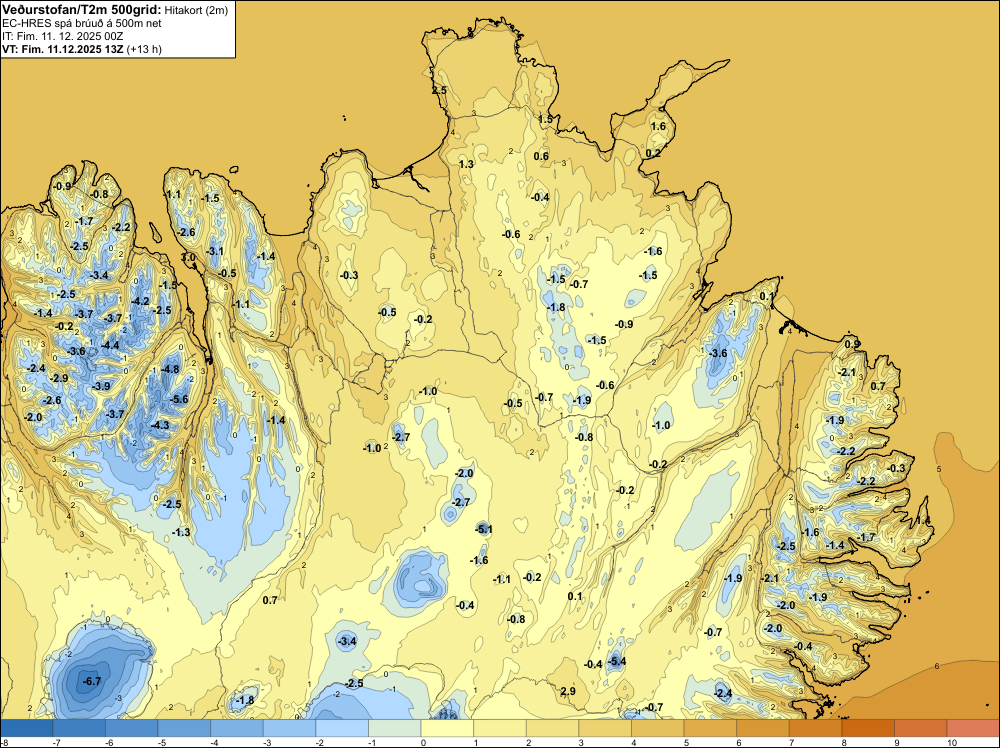Viewport: 1000px width, 748px height.
Task: Select legend color swatch between 3 and 4
Action: [x=605, y=728]
